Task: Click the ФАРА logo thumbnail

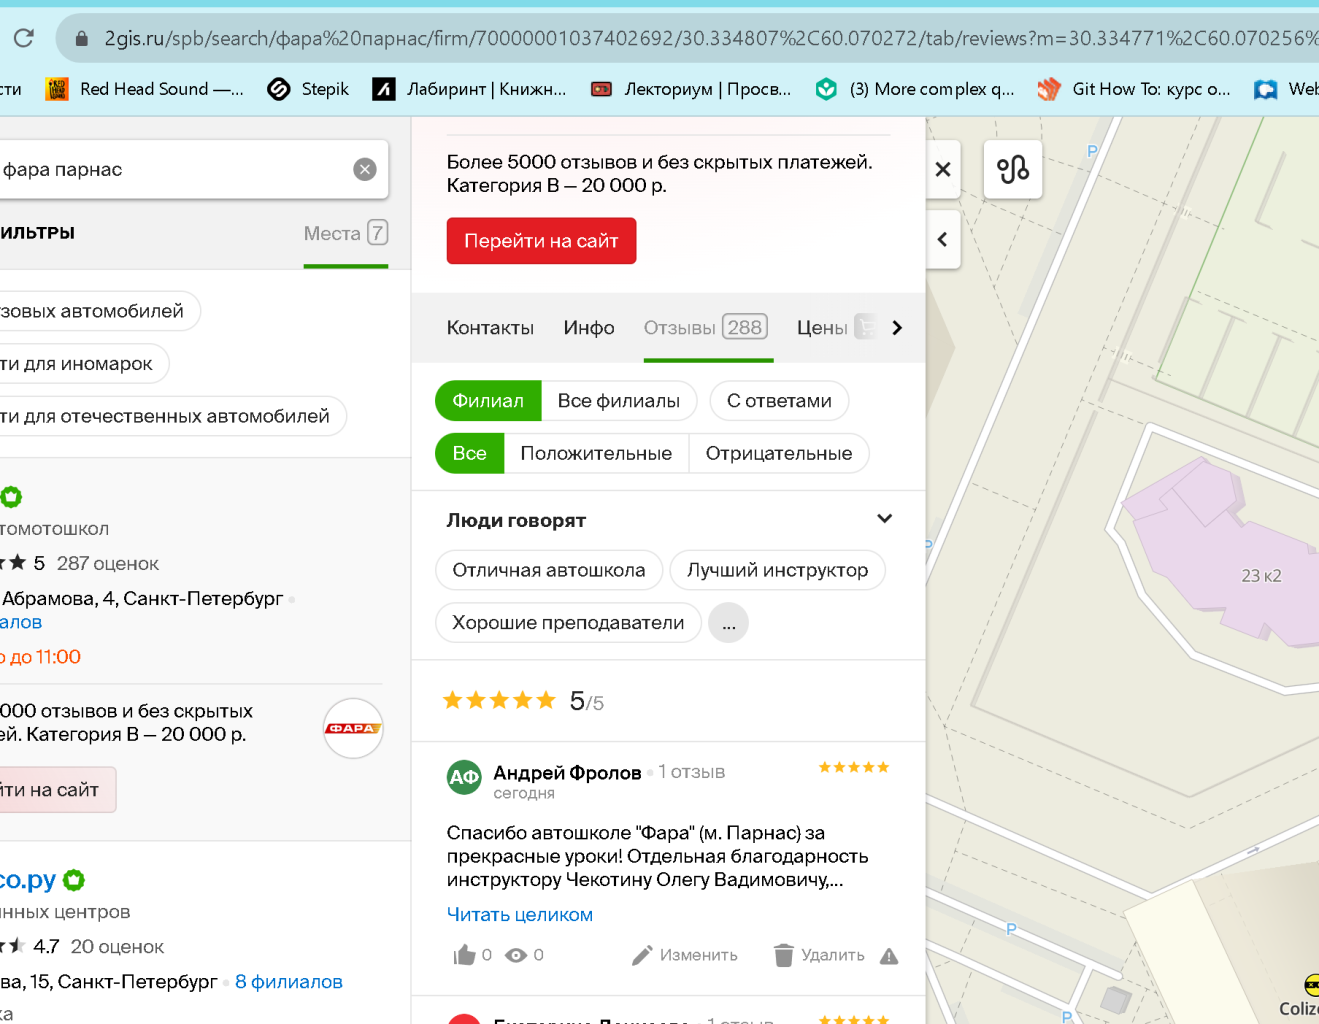Action: pyautogui.click(x=353, y=728)
